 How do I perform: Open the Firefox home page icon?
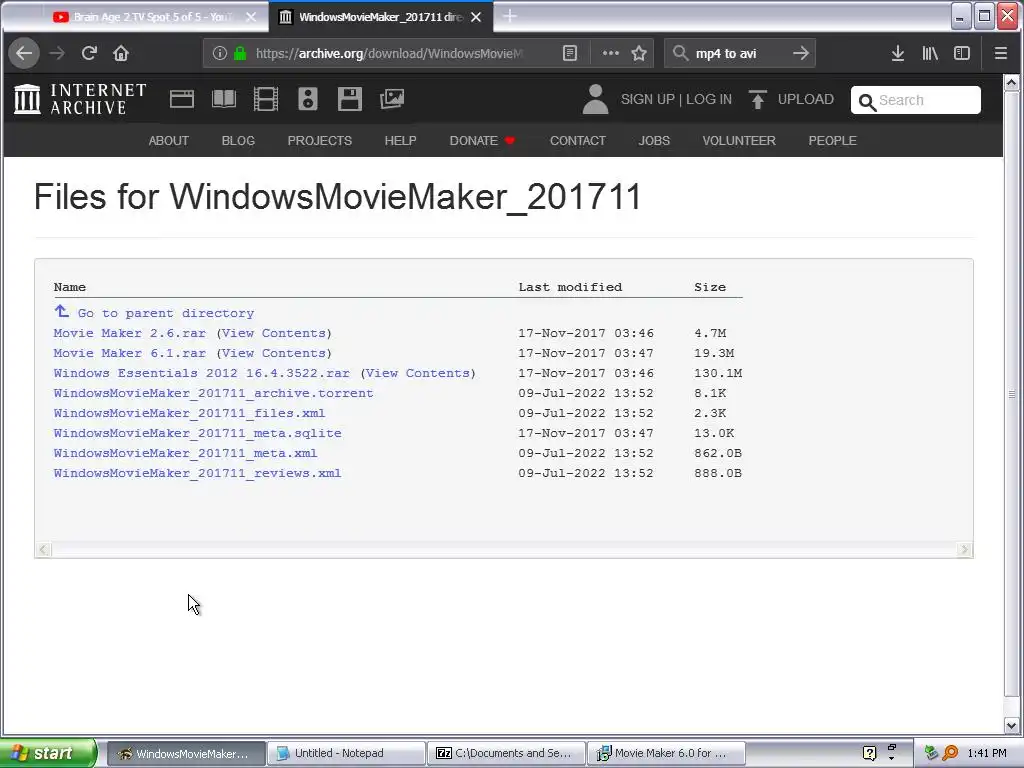tap(121, 53)
